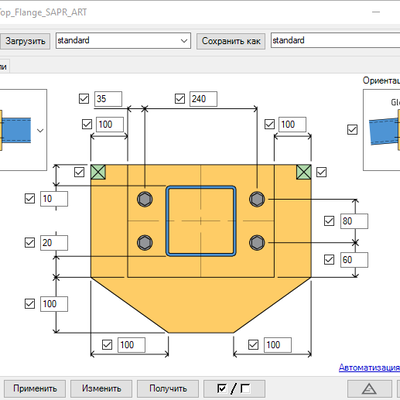
Task: Toggle checkbox beside value 60
Action: click(x=329, y=260)
